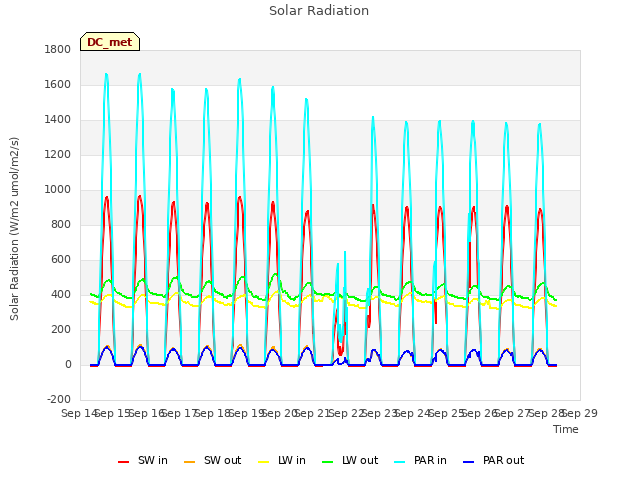The width and height of the screenshot is (640, 480).
Task: Click the 600 y-axis tick label
Action: 61,260
